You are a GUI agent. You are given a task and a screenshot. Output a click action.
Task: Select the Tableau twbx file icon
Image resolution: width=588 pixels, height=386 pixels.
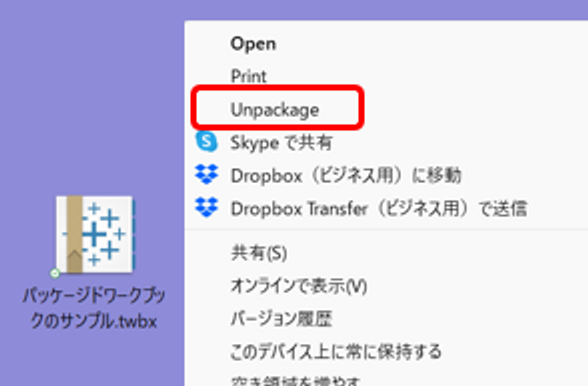[x=95, y=234]
